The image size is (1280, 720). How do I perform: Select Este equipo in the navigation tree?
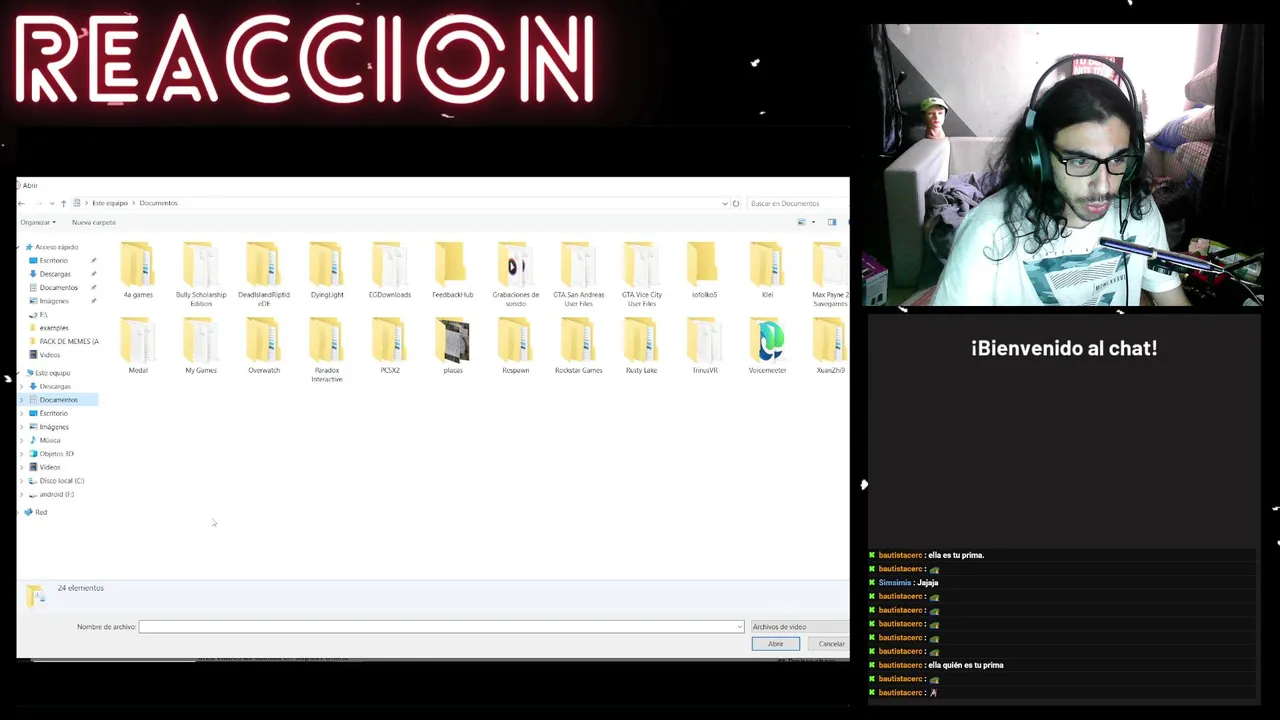pos(52,373)
